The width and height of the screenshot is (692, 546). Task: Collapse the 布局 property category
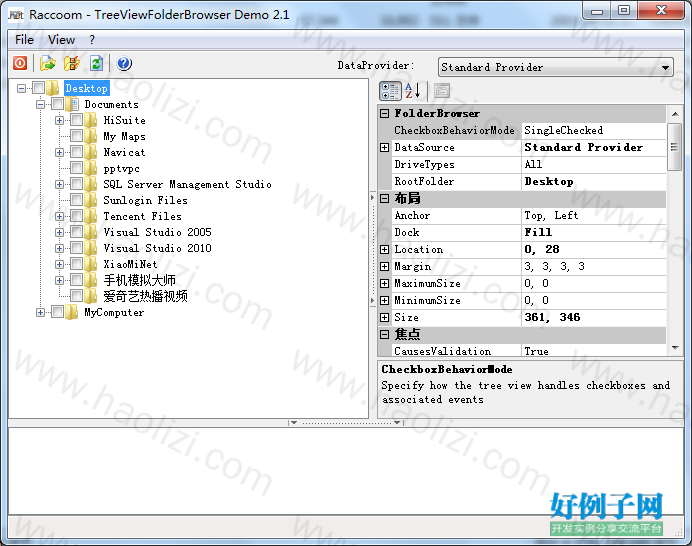384,199
